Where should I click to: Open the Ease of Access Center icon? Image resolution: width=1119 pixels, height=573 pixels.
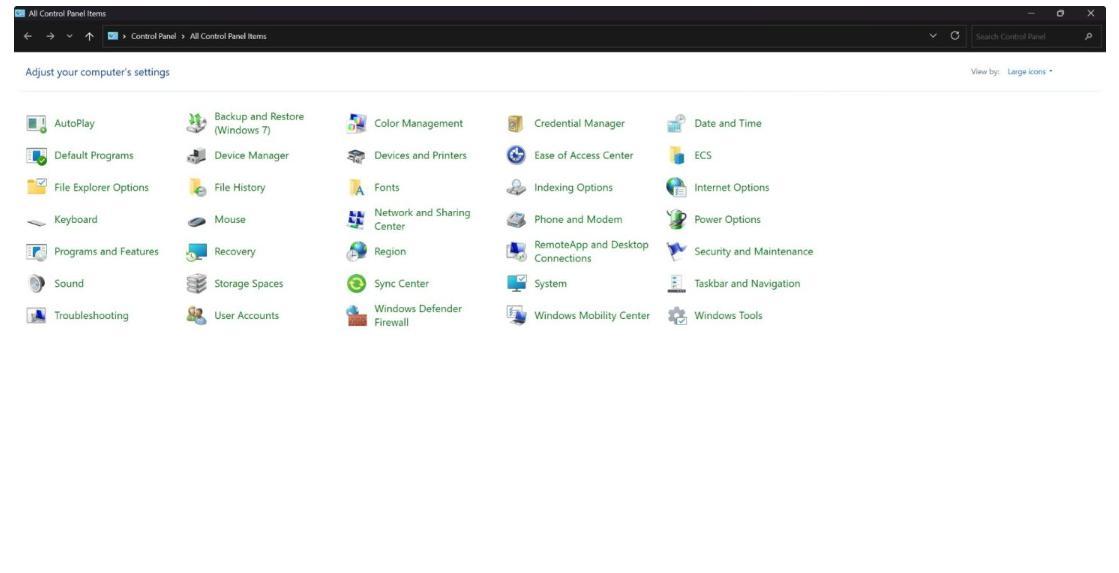pos(516,155)
